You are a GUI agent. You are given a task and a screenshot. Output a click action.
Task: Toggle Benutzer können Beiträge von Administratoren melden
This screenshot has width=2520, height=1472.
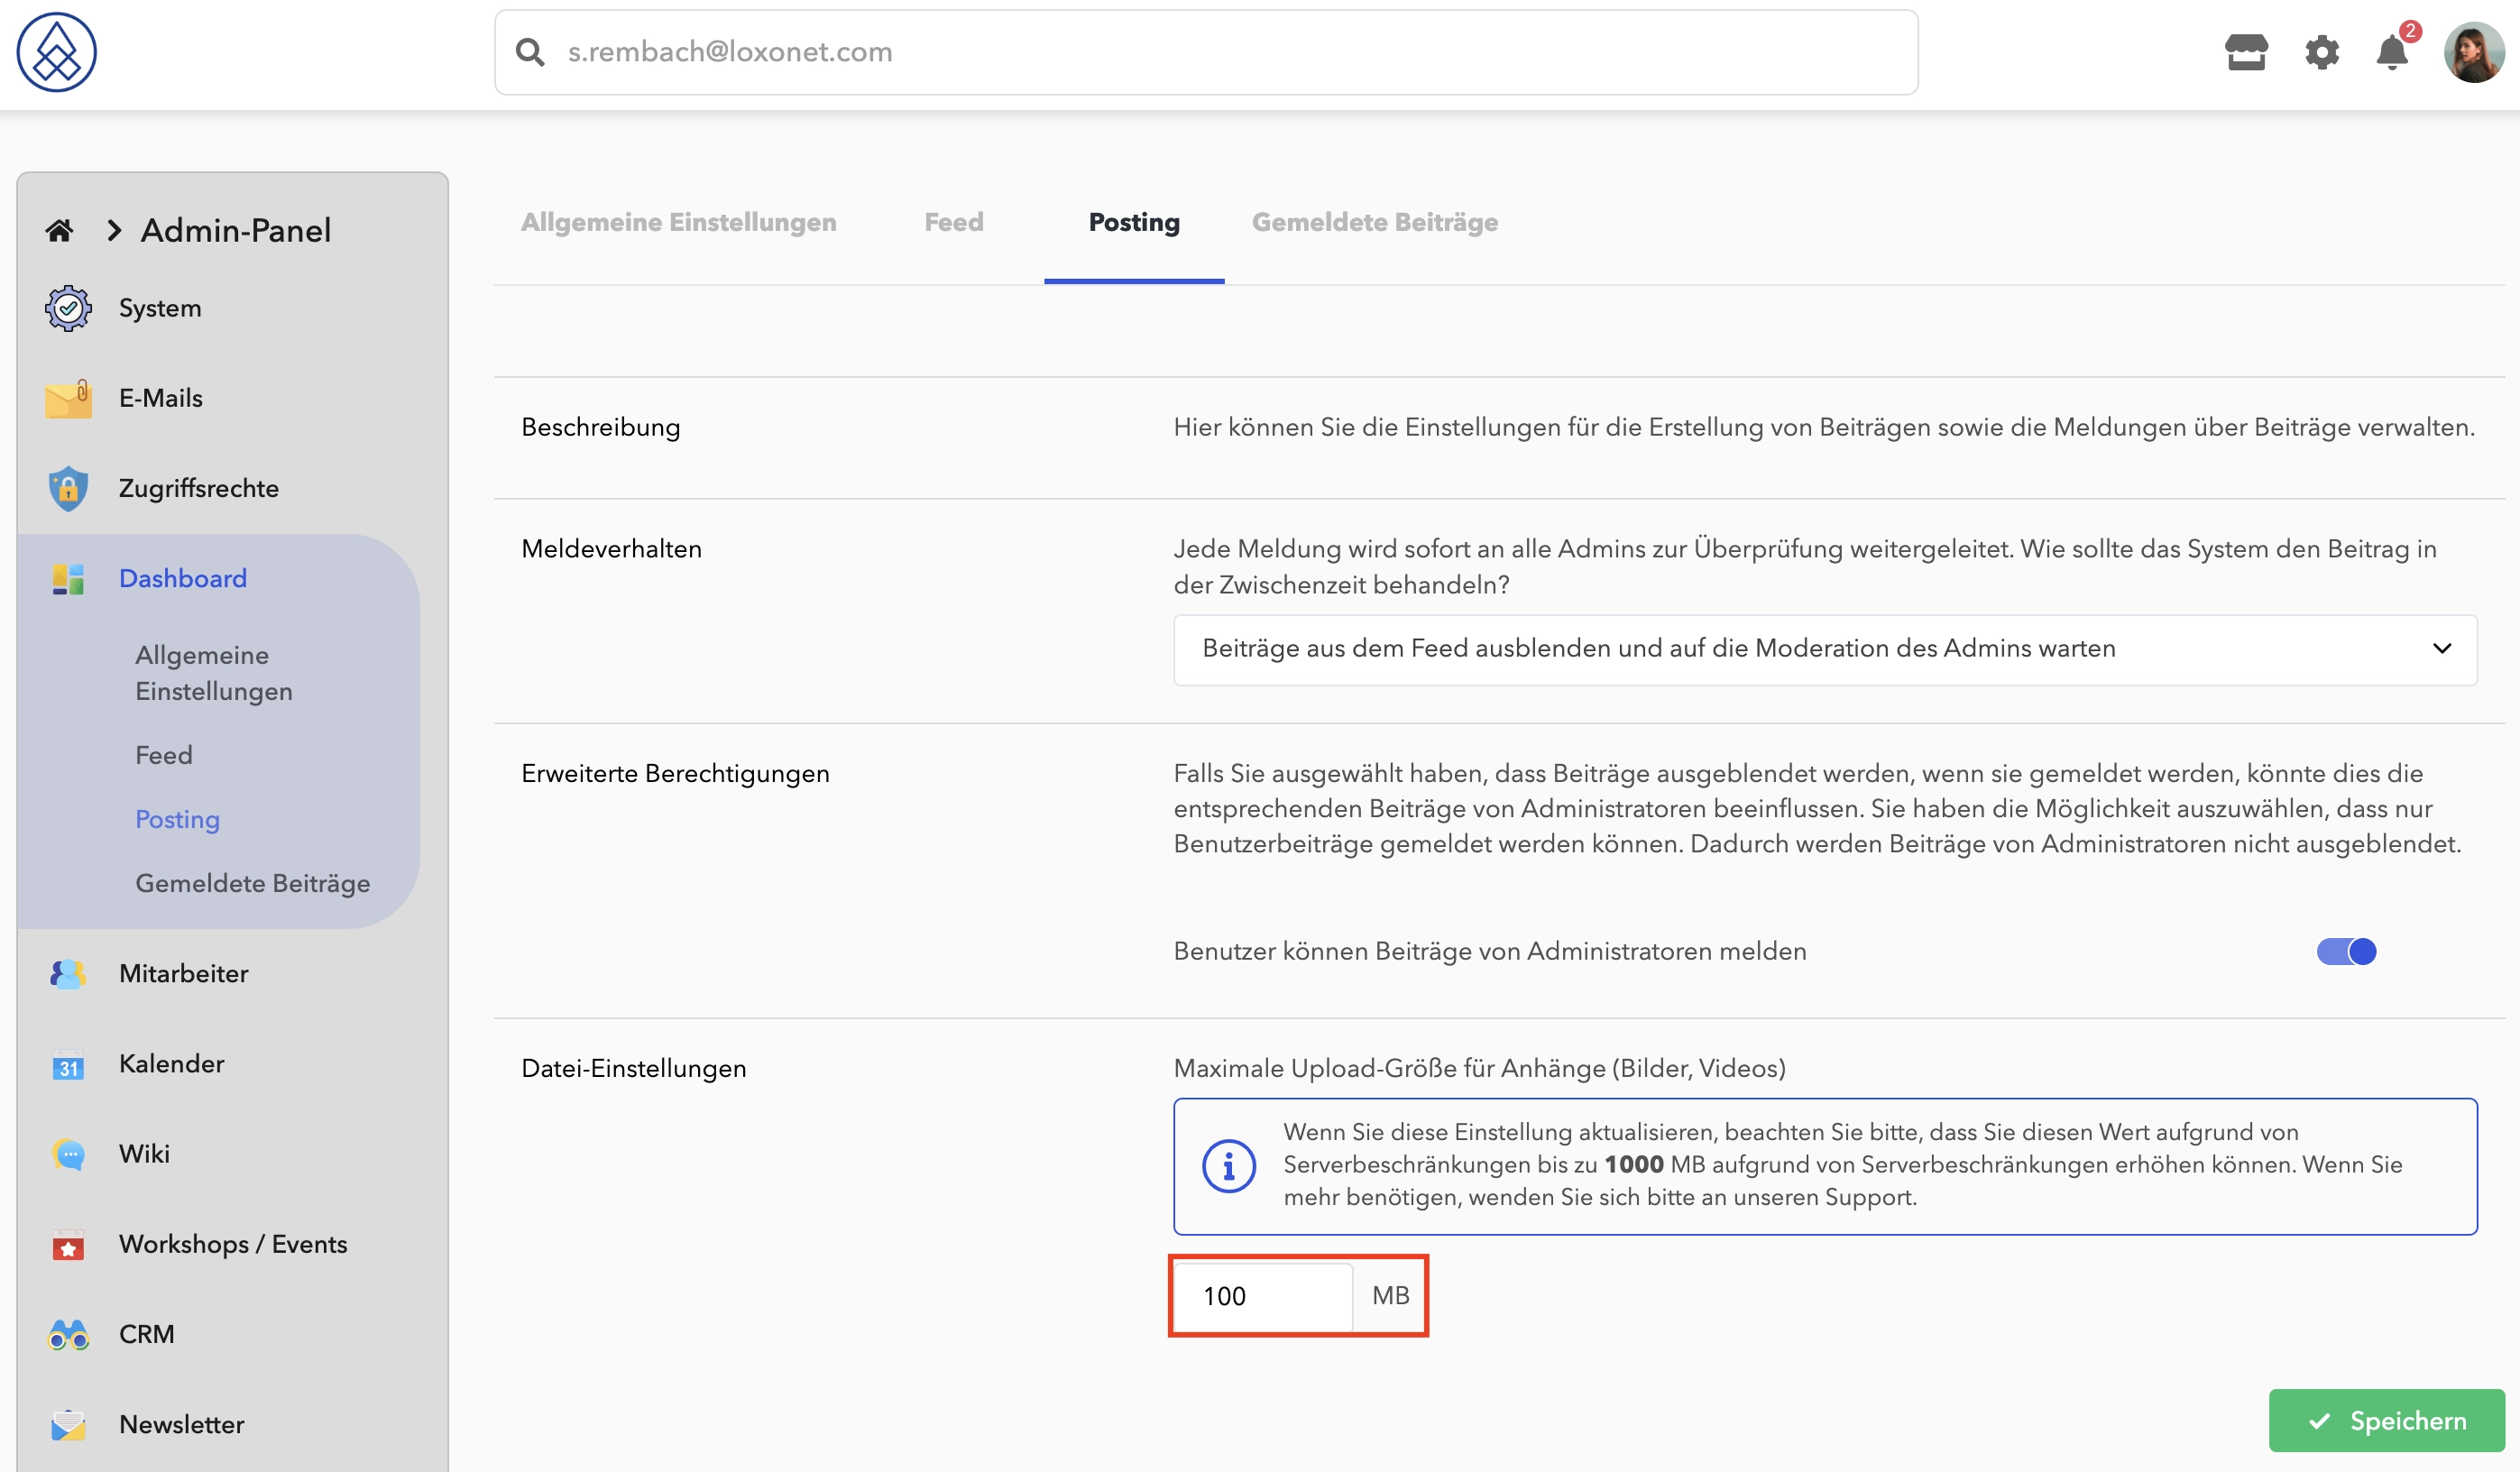2346,951
